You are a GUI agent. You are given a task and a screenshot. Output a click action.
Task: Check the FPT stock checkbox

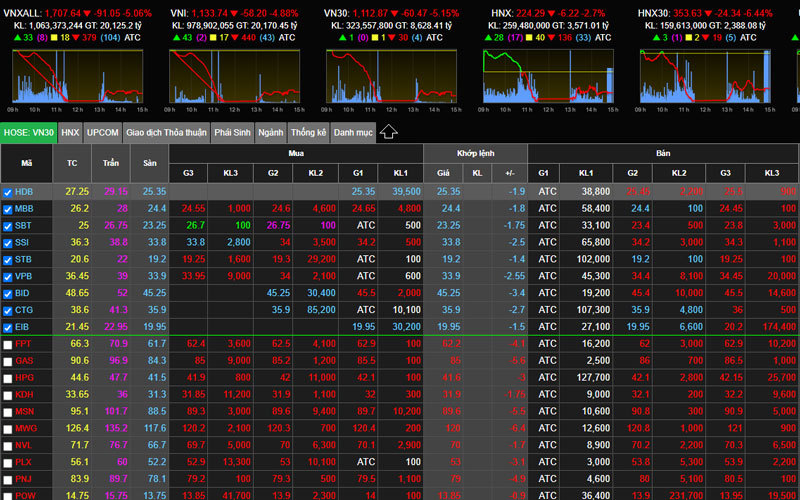8,344
